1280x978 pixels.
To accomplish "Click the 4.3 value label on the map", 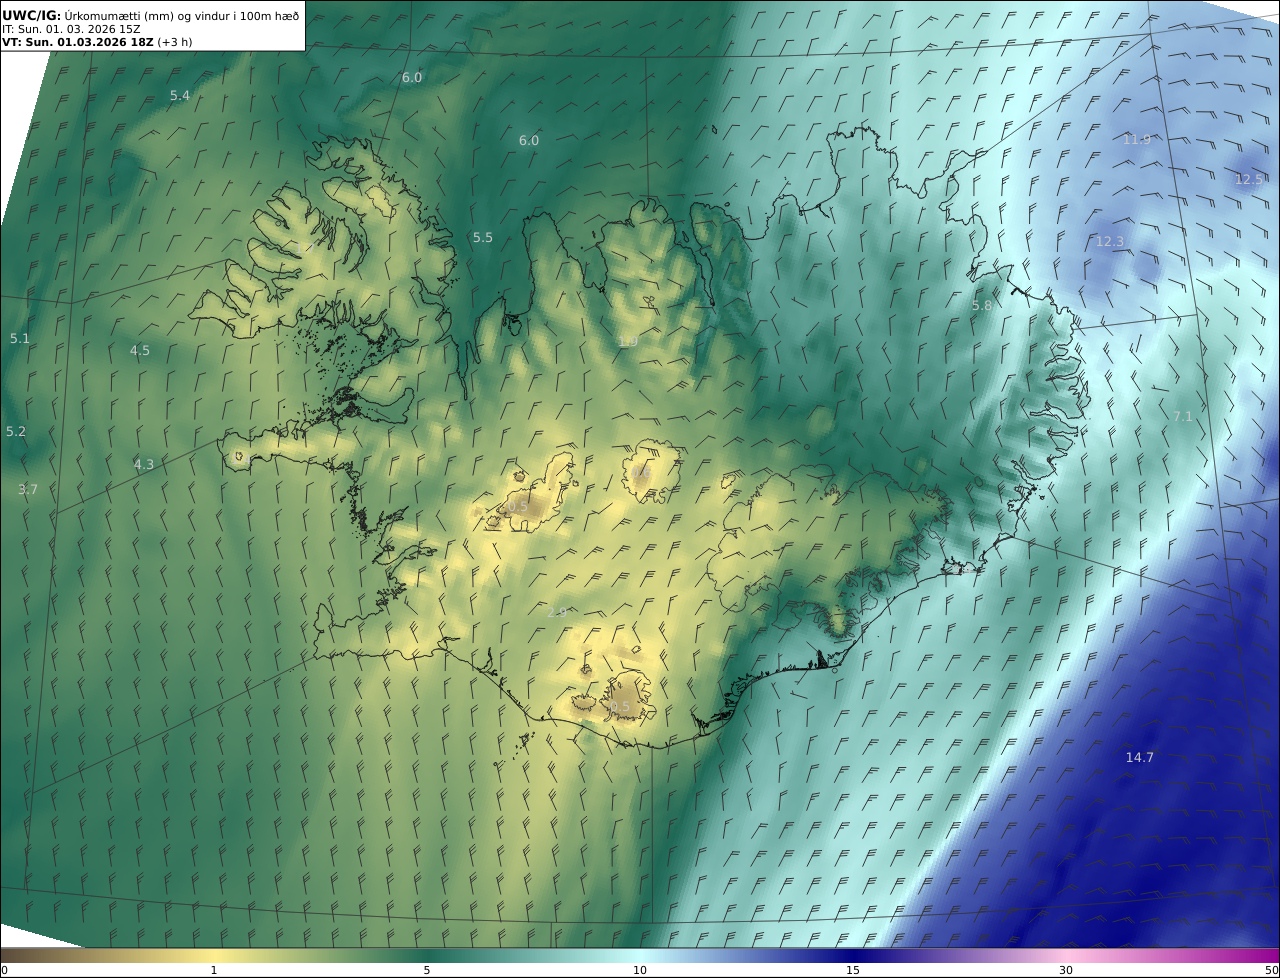I will pos(144,464).
